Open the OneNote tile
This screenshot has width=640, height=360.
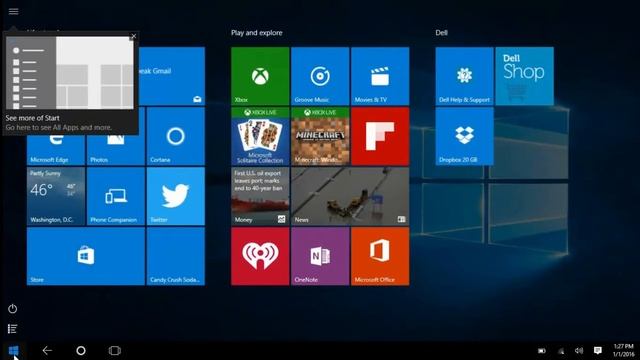point(320,256)
